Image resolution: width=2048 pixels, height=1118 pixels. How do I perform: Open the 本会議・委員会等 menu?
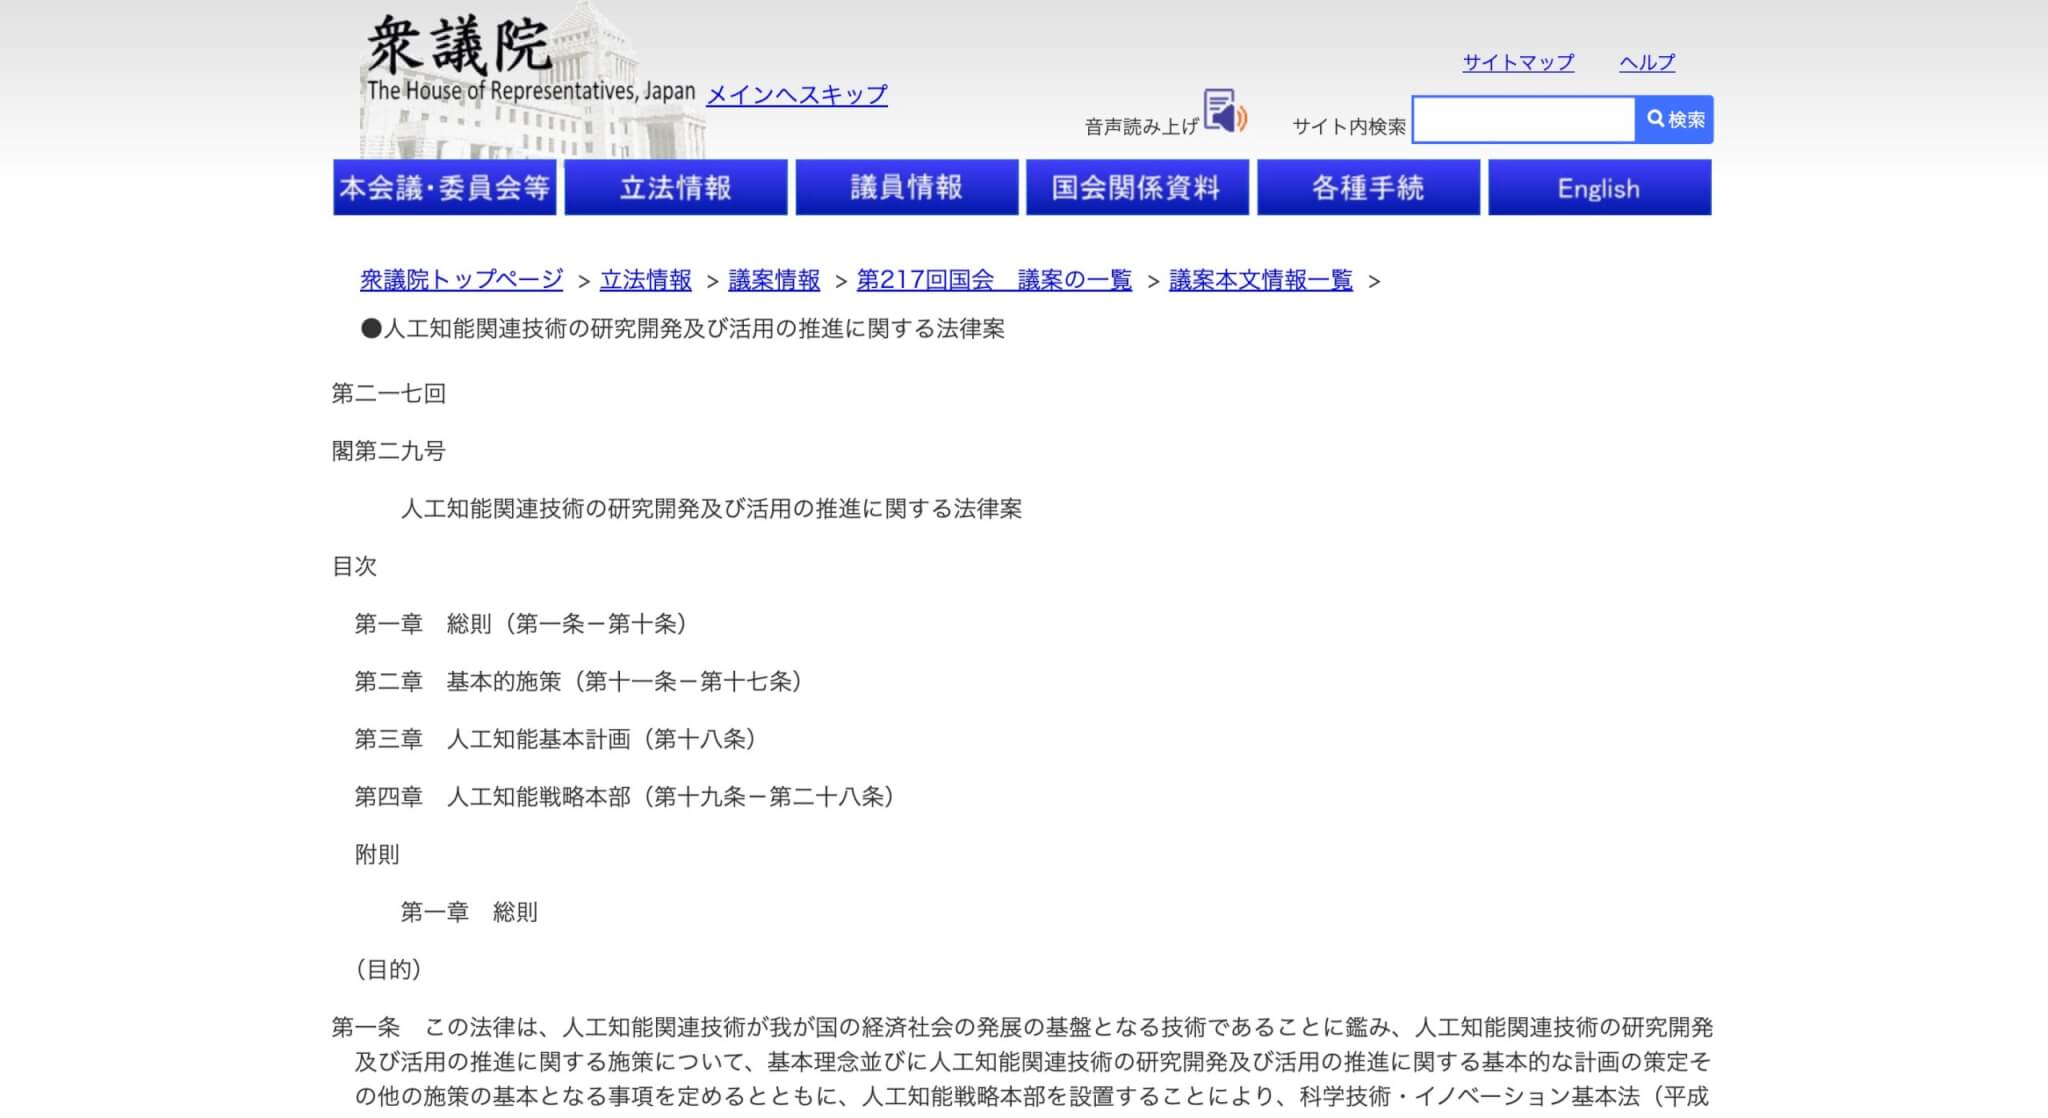[x=445, y=187]
